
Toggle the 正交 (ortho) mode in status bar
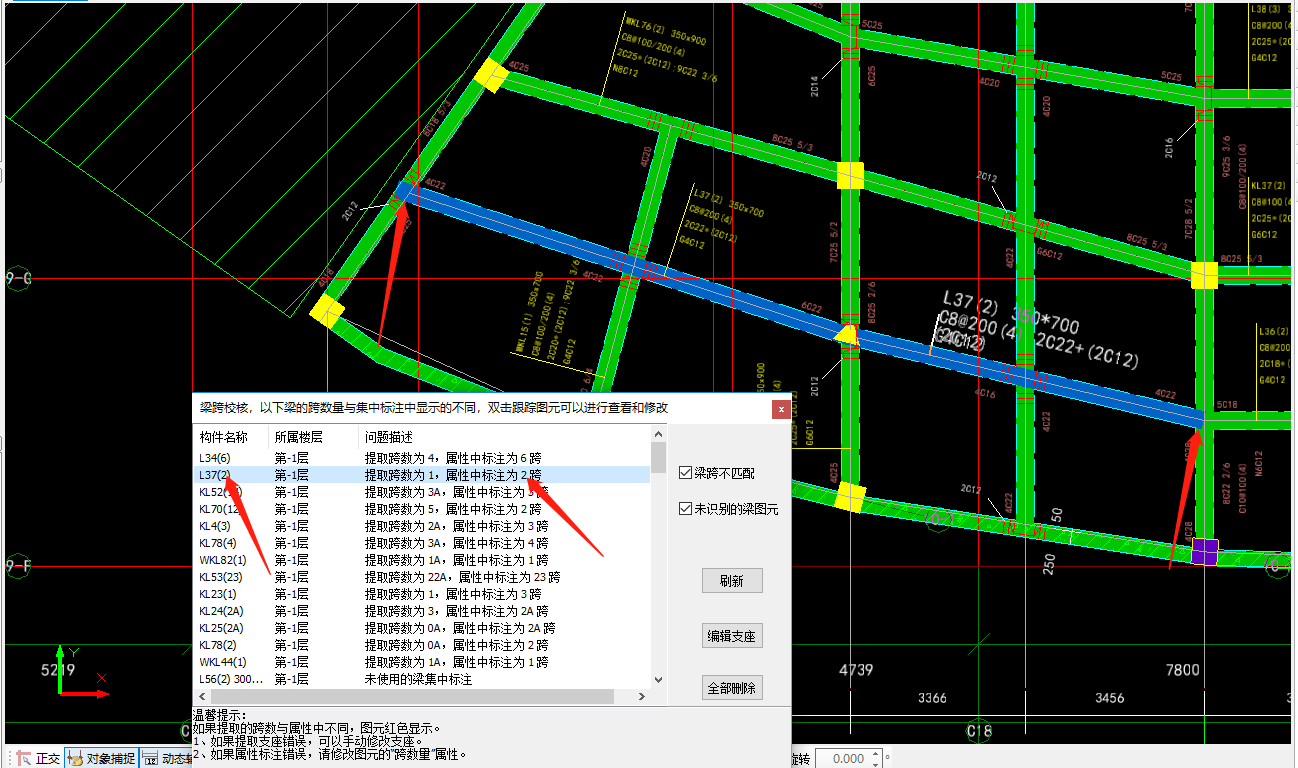click(38, 758)
